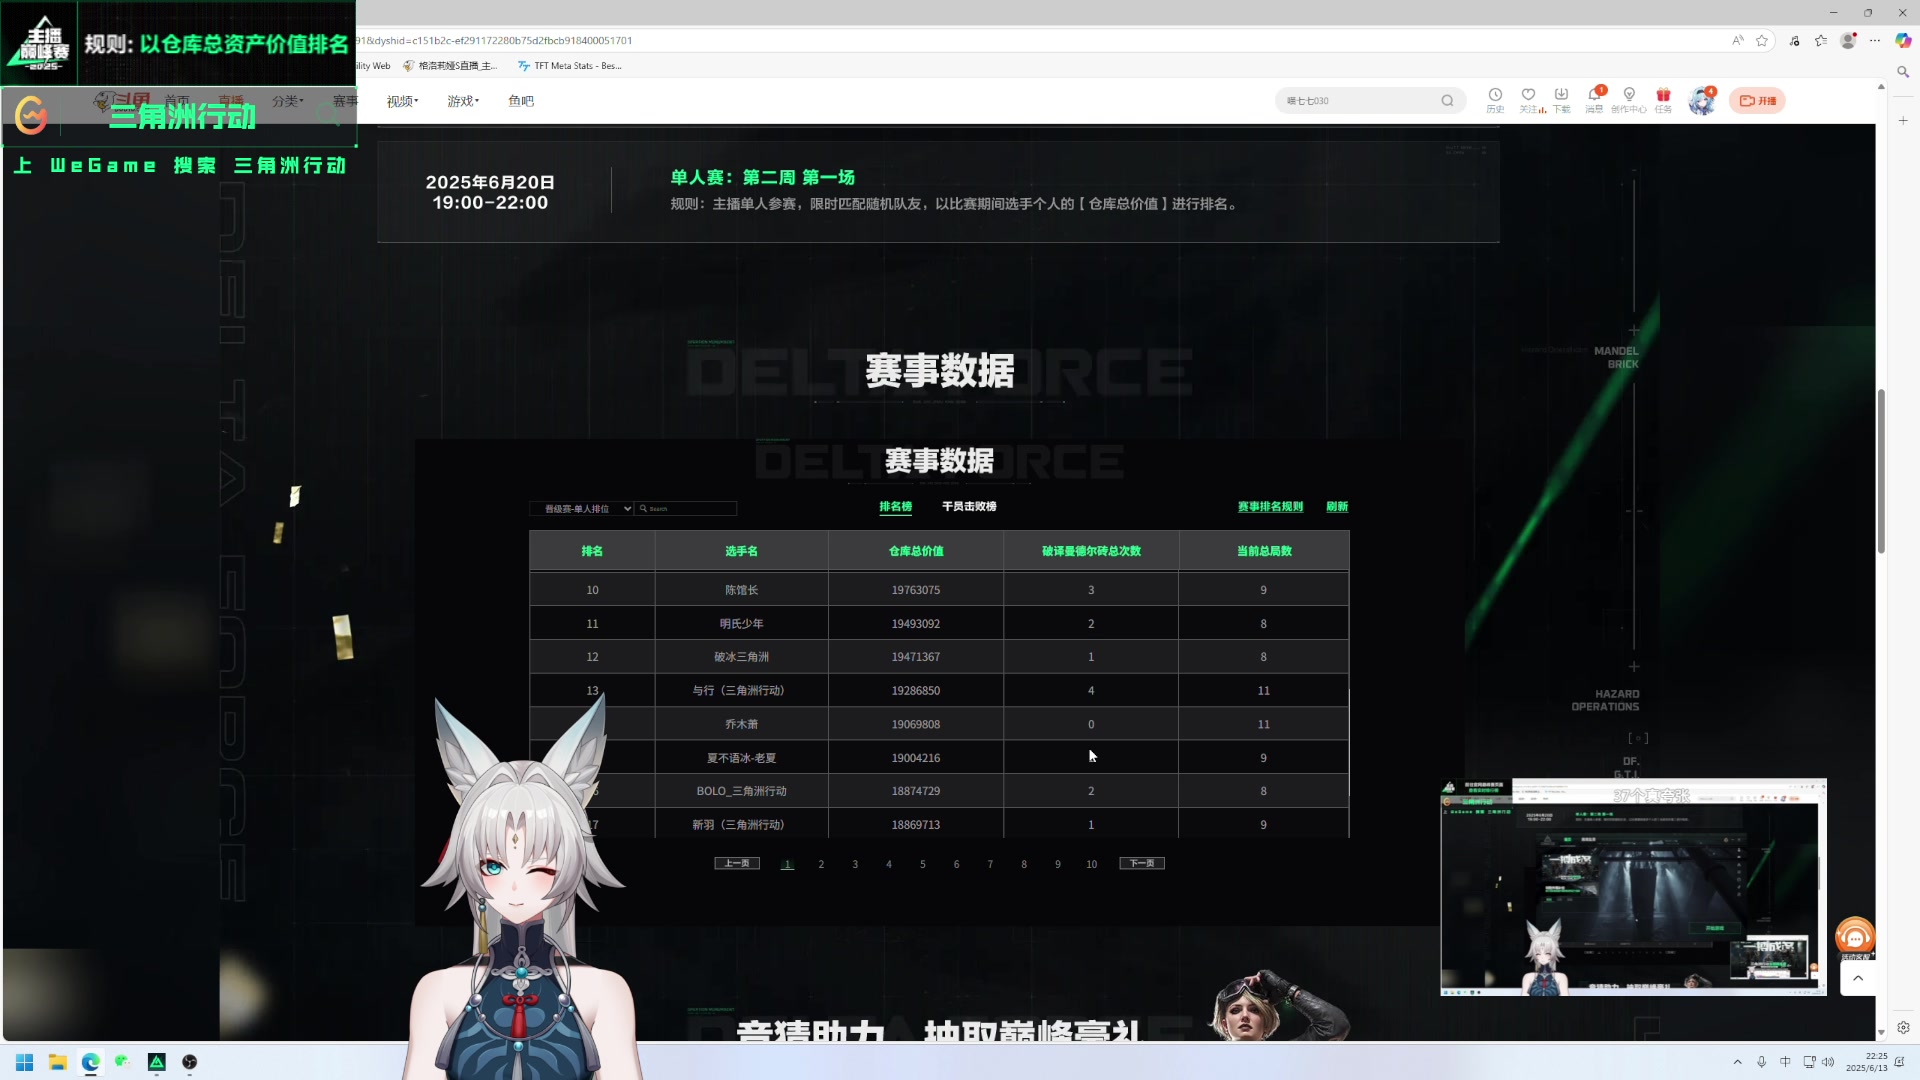This screenshot has width=1920, height=1080.
Task: Open the 晋级赛-单人排位 dropdown
Action: pos(582,509)
